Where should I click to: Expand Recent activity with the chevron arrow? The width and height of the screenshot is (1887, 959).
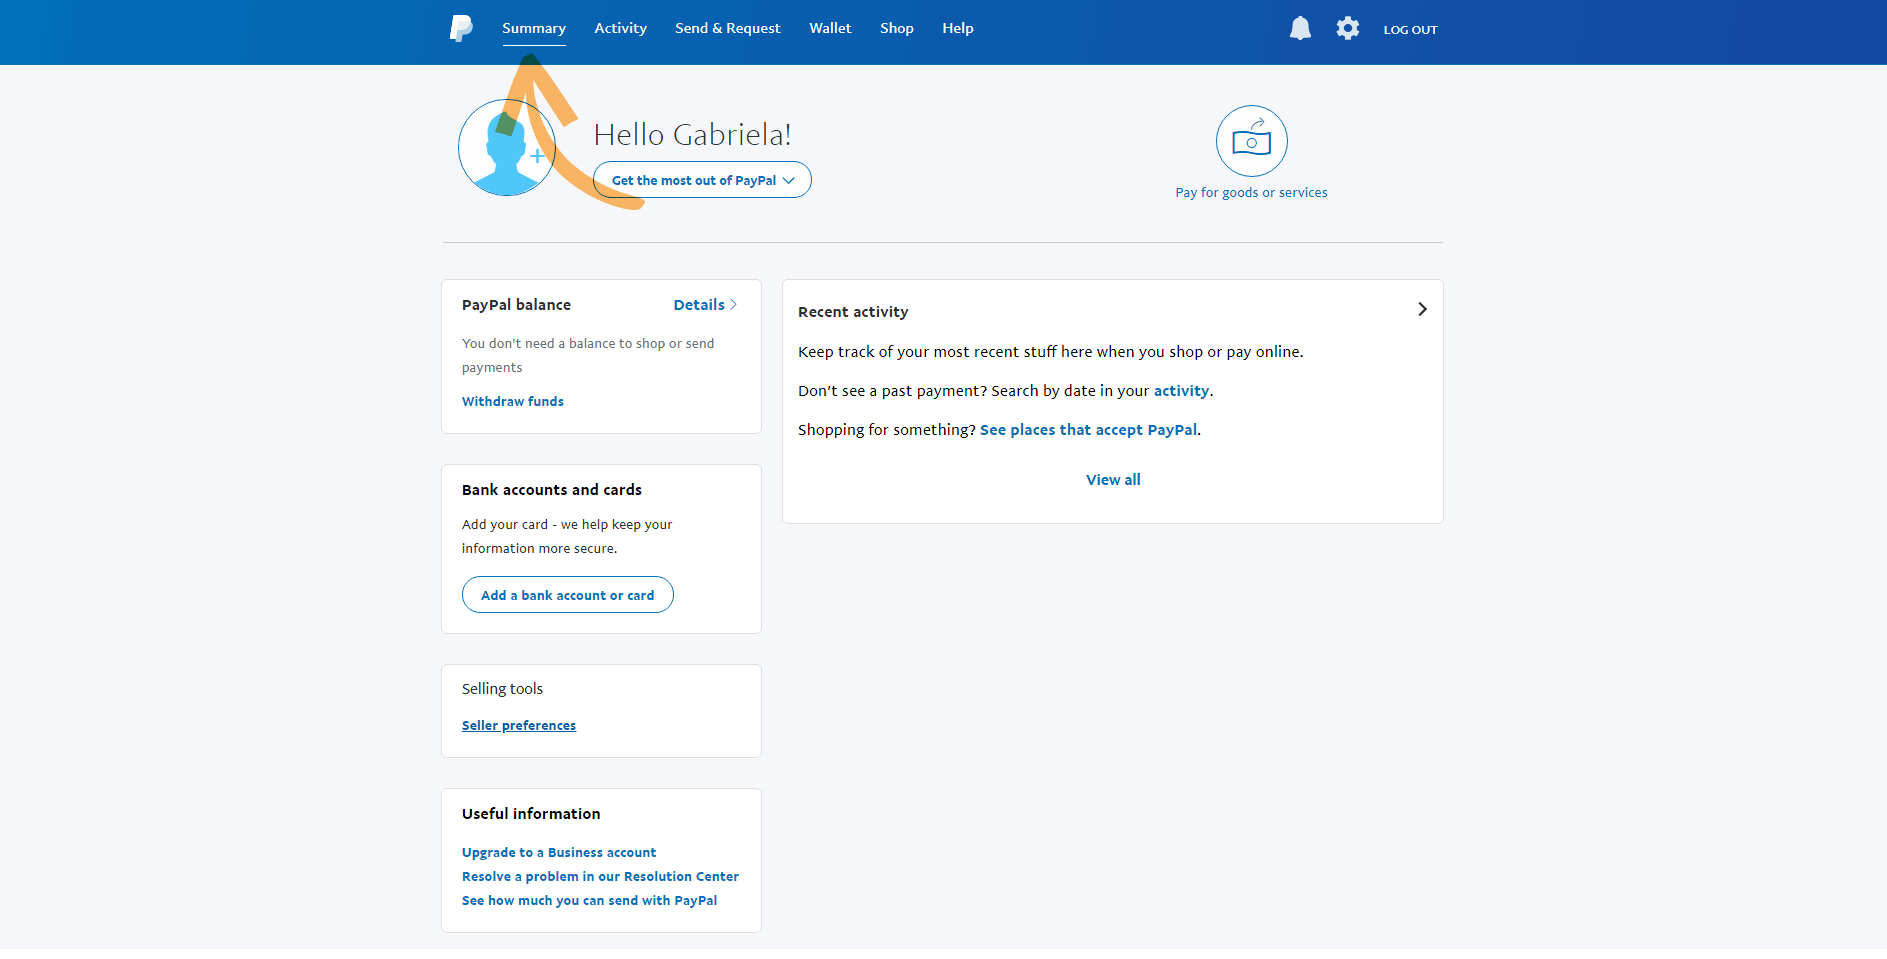1422,309
